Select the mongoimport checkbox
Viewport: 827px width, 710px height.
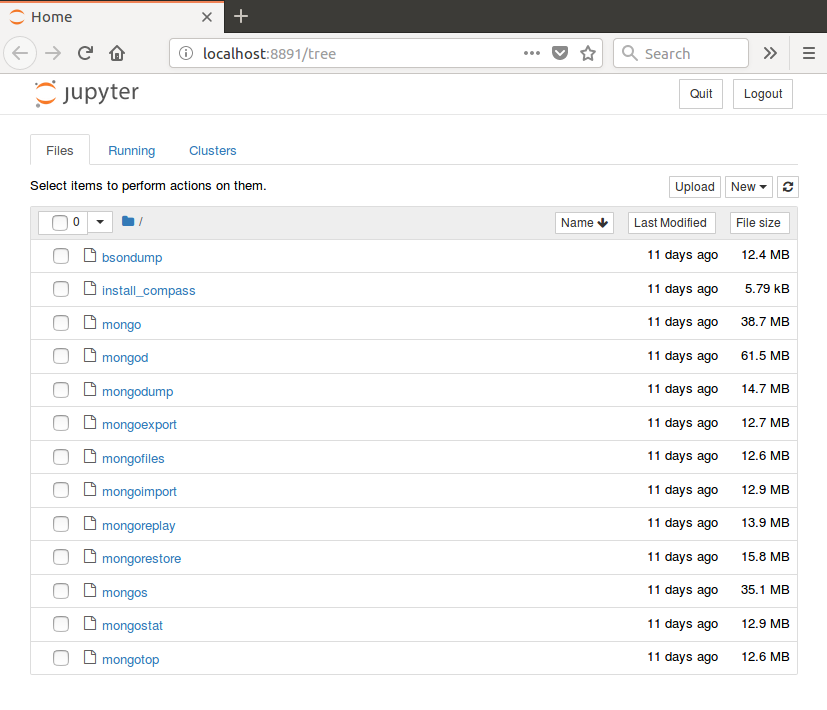coord(61,490)
